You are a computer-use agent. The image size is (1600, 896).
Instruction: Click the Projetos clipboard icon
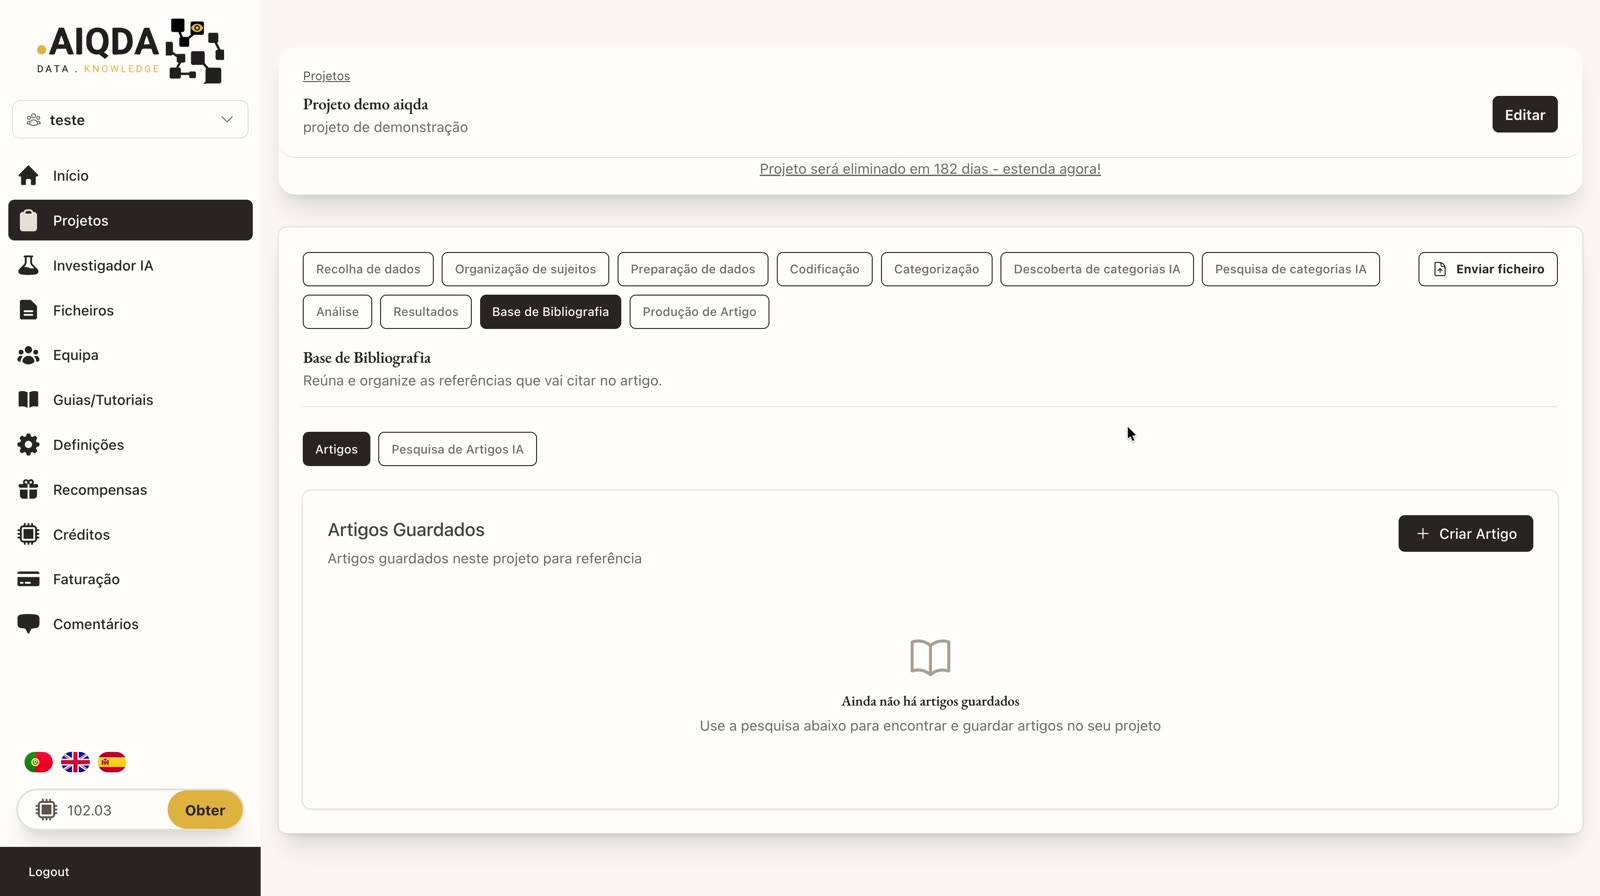[28, 220]
